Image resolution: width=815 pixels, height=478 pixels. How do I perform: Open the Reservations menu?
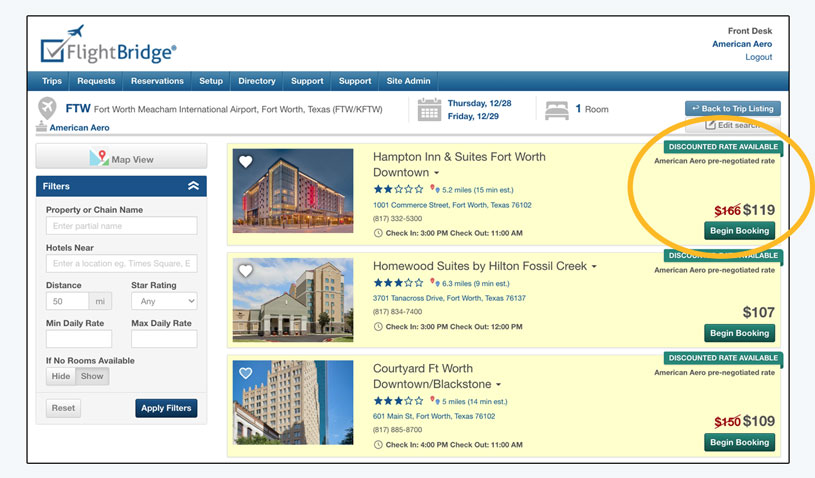tap(156, 81)
